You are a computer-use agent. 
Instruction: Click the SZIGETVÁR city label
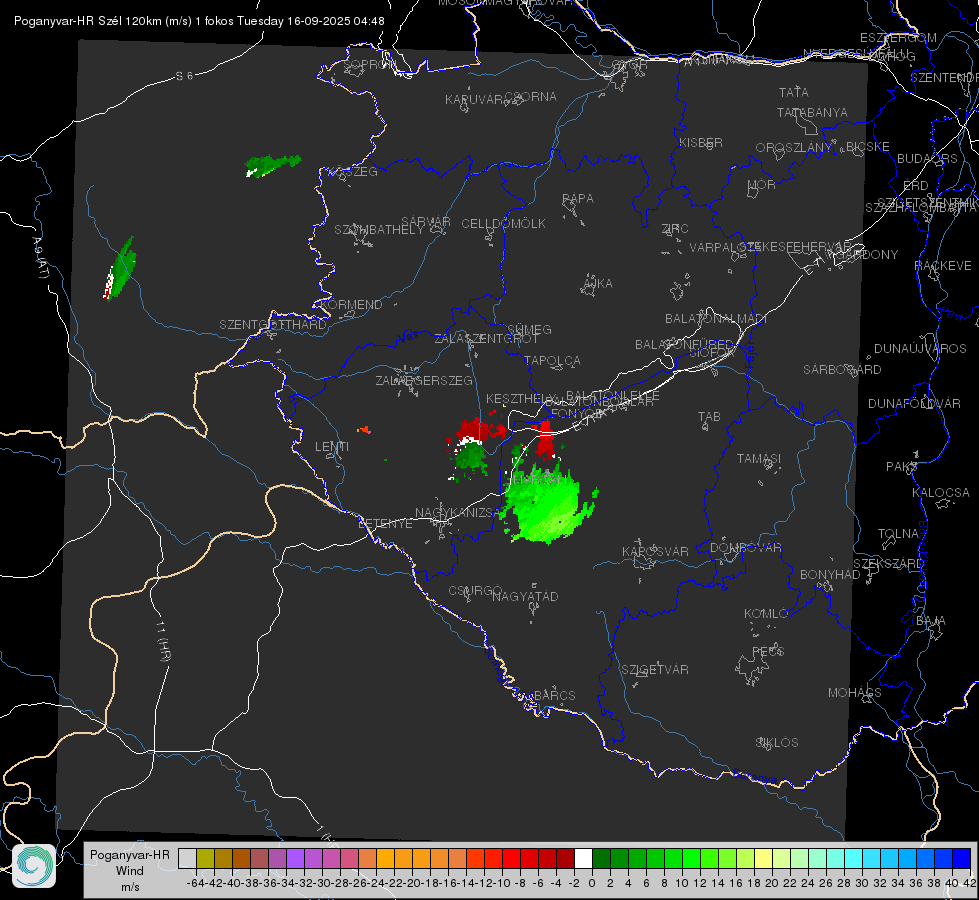click(655, 669)
